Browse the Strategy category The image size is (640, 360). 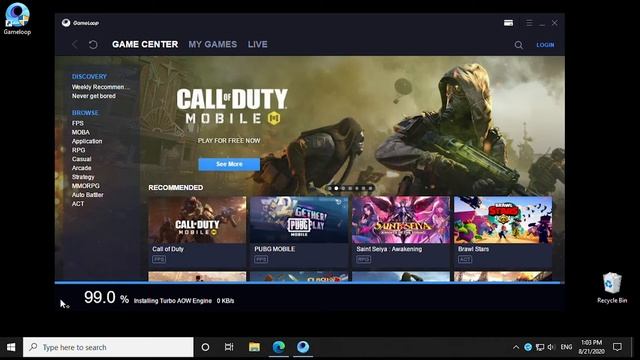[83, 177]
